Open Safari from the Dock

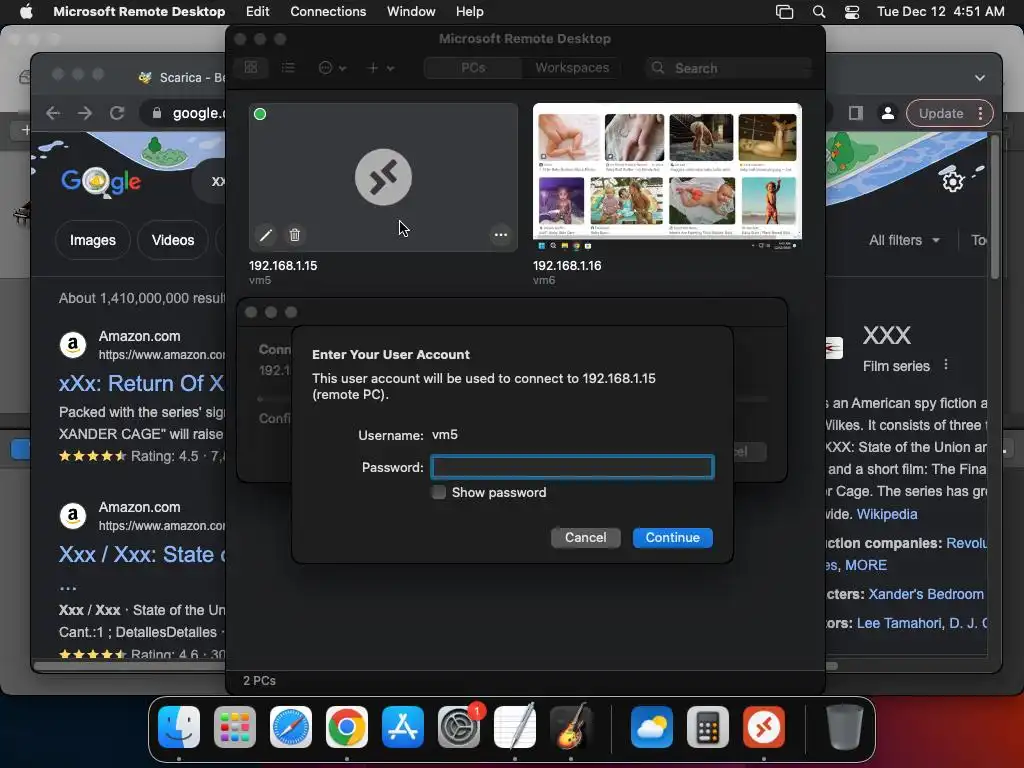tap(291, 727)
